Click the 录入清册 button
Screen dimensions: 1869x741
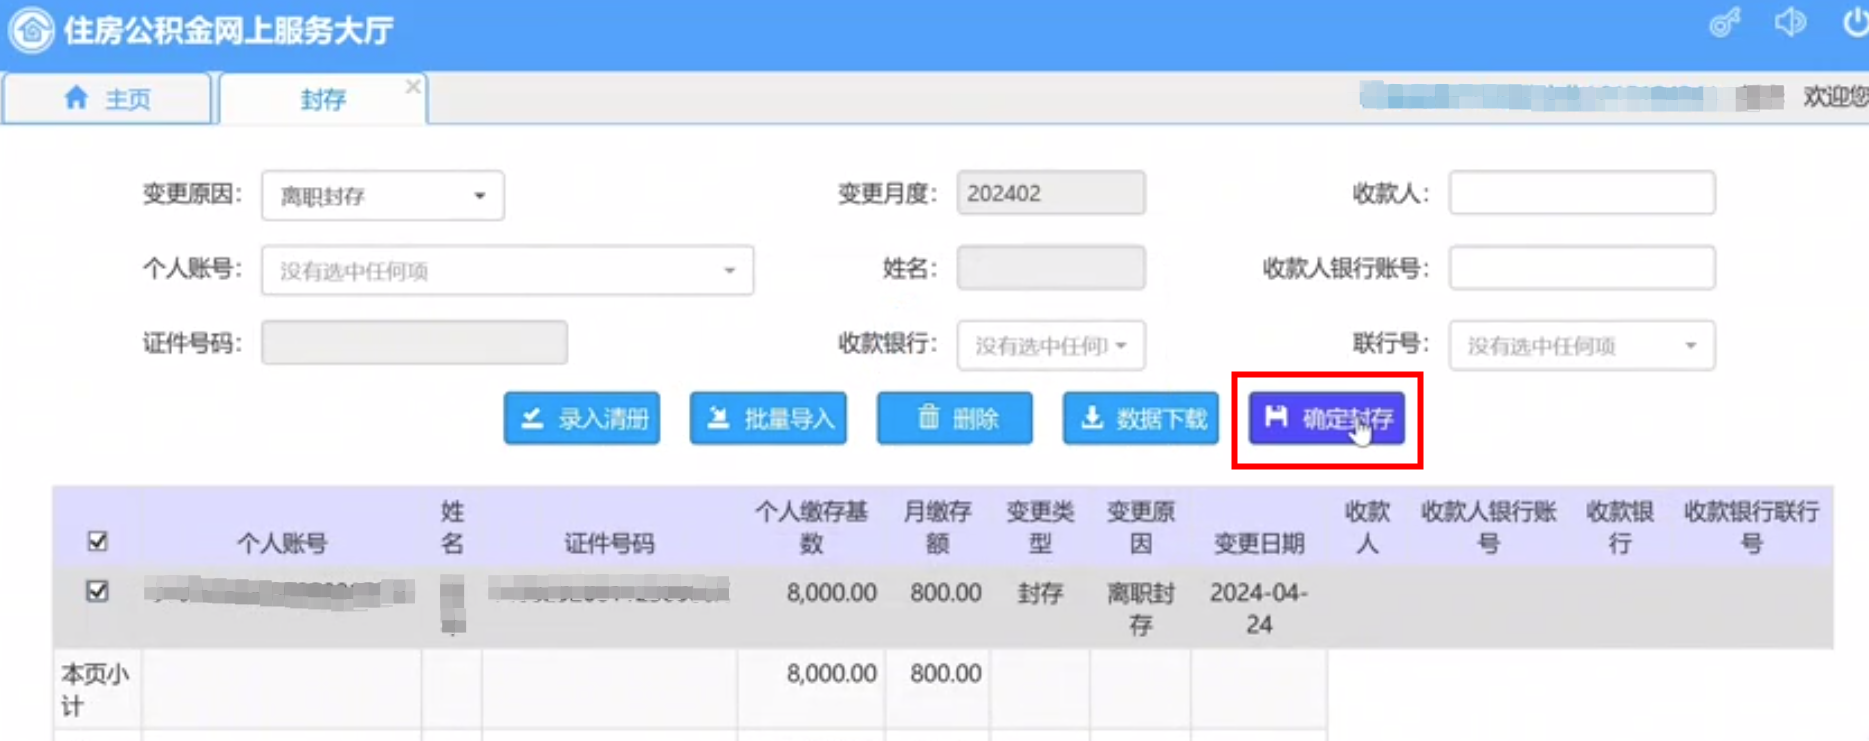[x=582, y=418]
